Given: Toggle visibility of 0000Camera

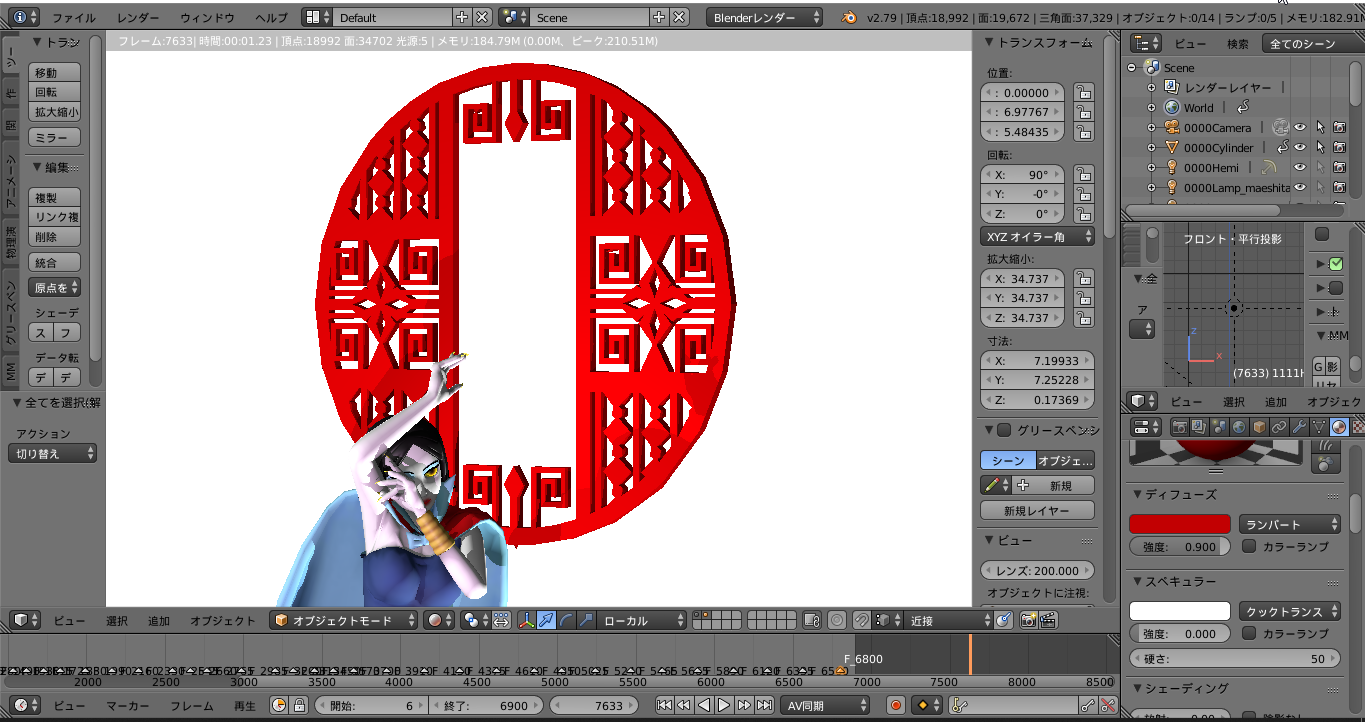Looking at the screenshot, I should pos(1300,128).
